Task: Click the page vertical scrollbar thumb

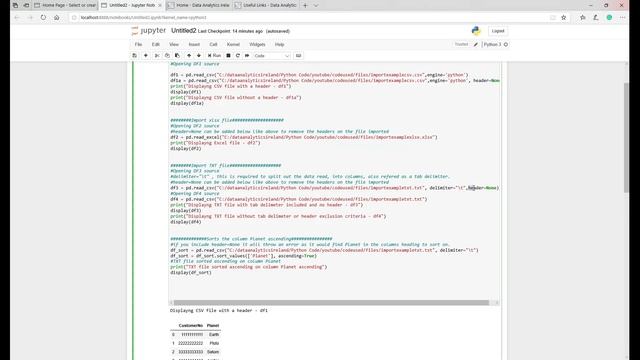Action: [x=626, y=137]
